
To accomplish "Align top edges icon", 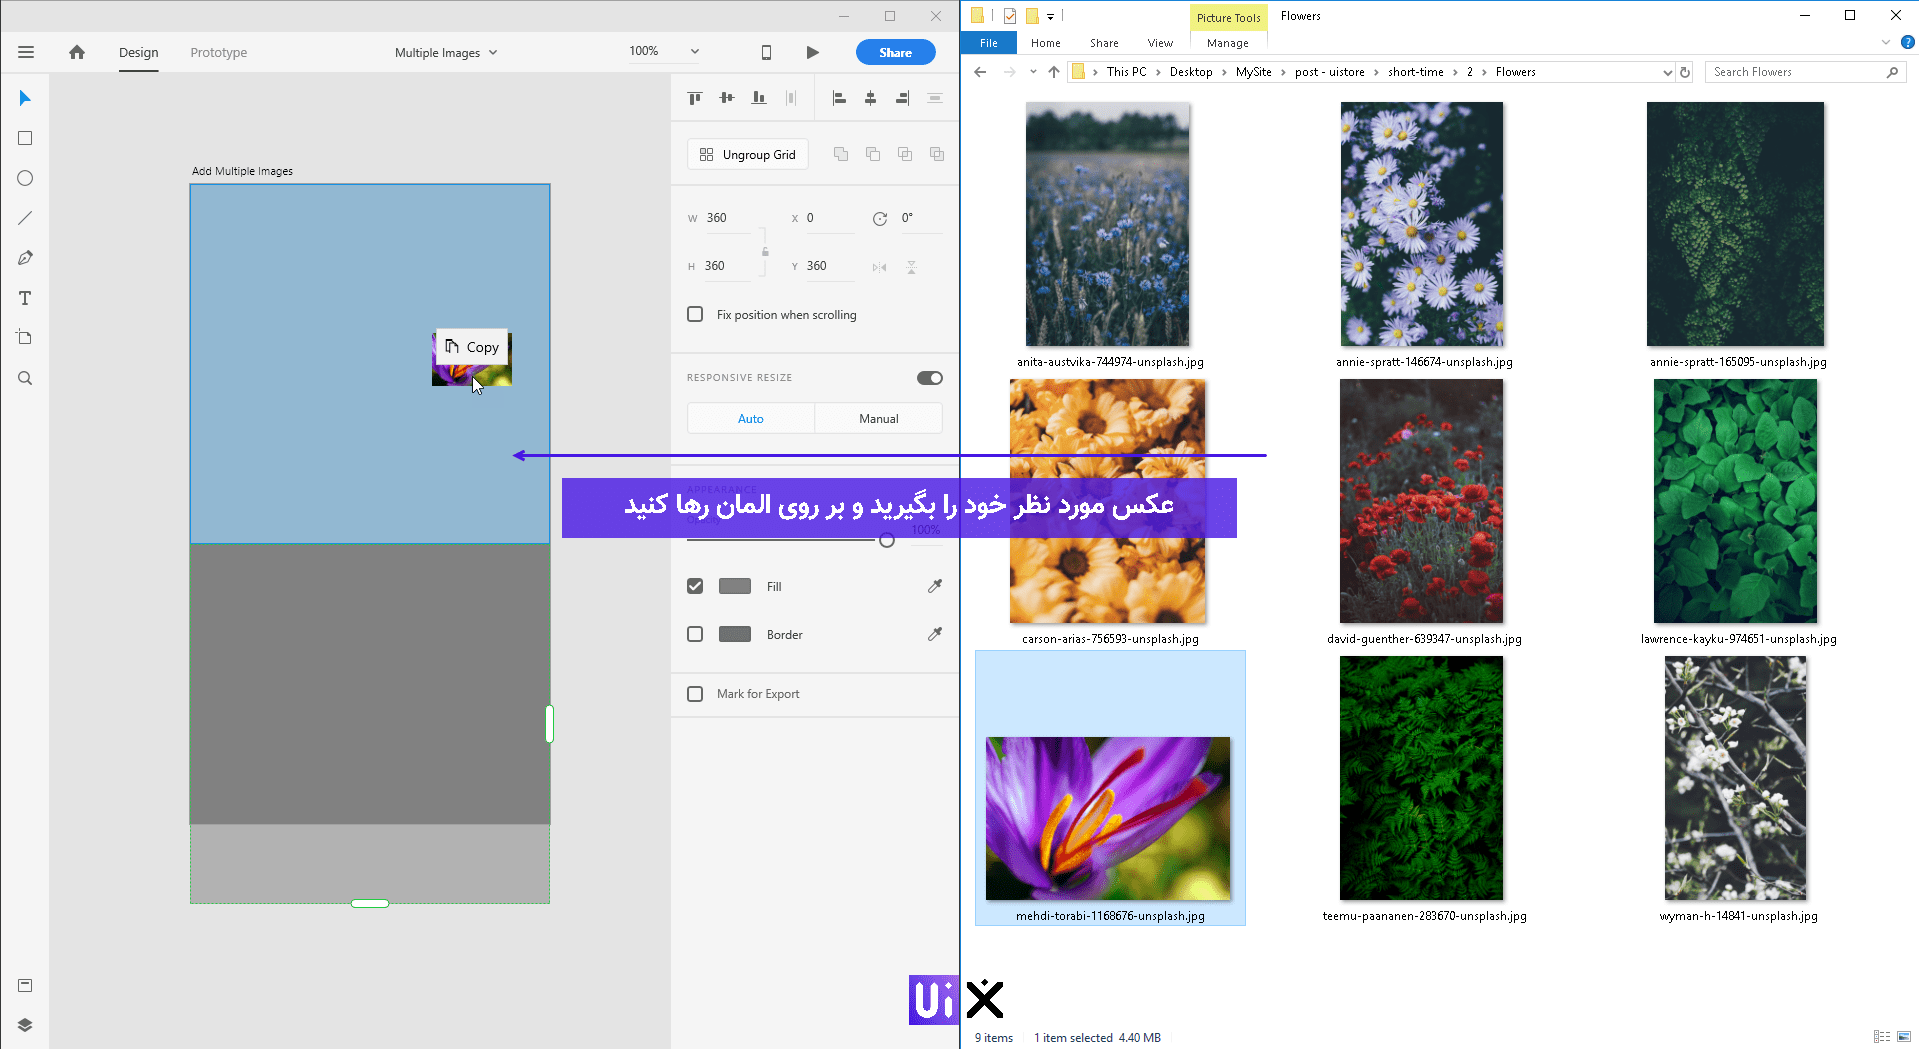I will [x=695, y=98].
